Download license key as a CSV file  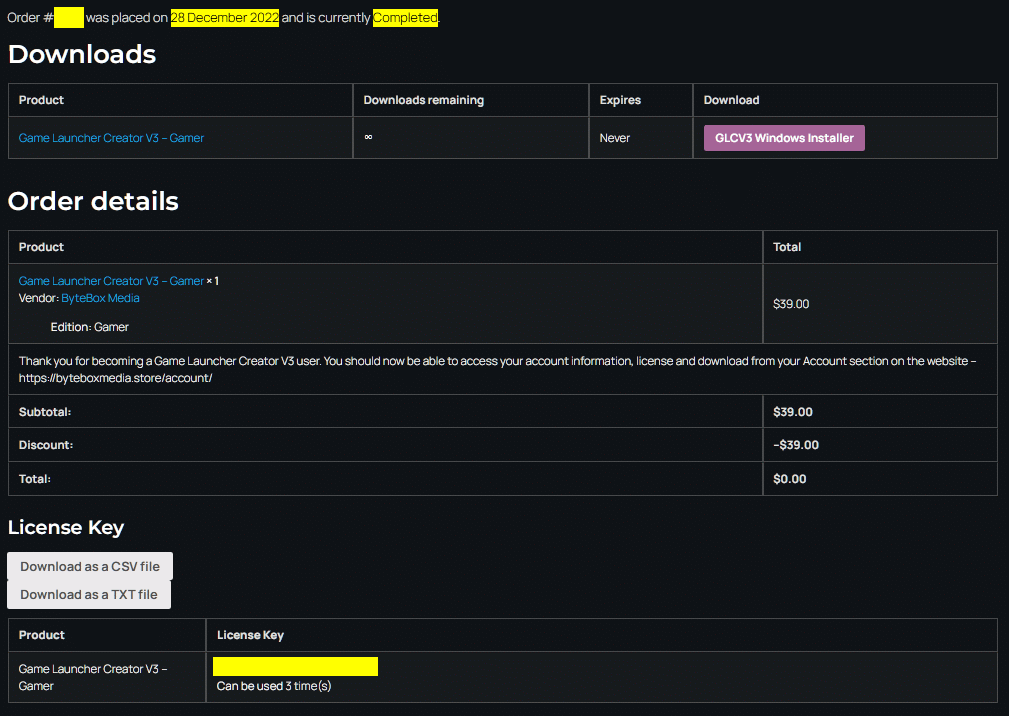90,566
